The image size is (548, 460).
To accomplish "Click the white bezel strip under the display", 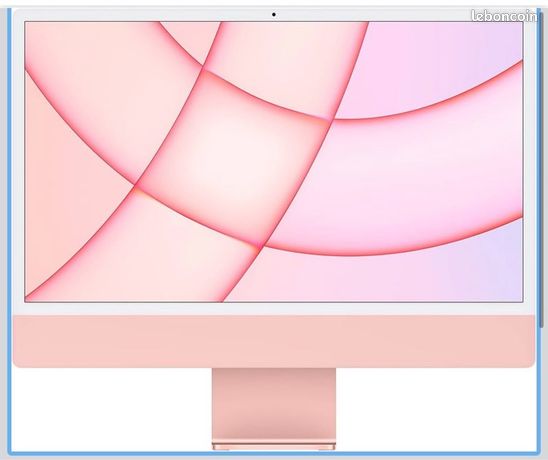I will pyautogui.click(x=274, y=309).
